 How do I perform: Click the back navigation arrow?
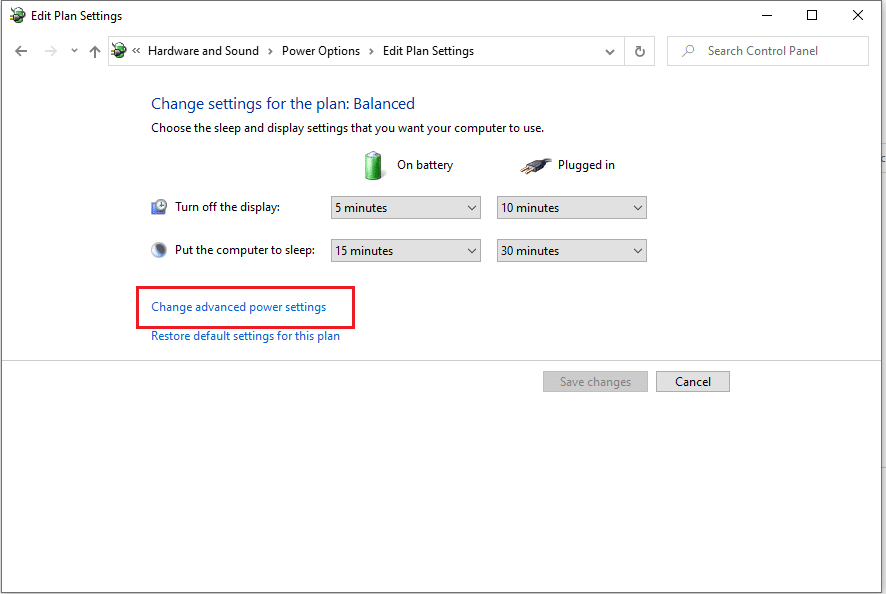21,50
